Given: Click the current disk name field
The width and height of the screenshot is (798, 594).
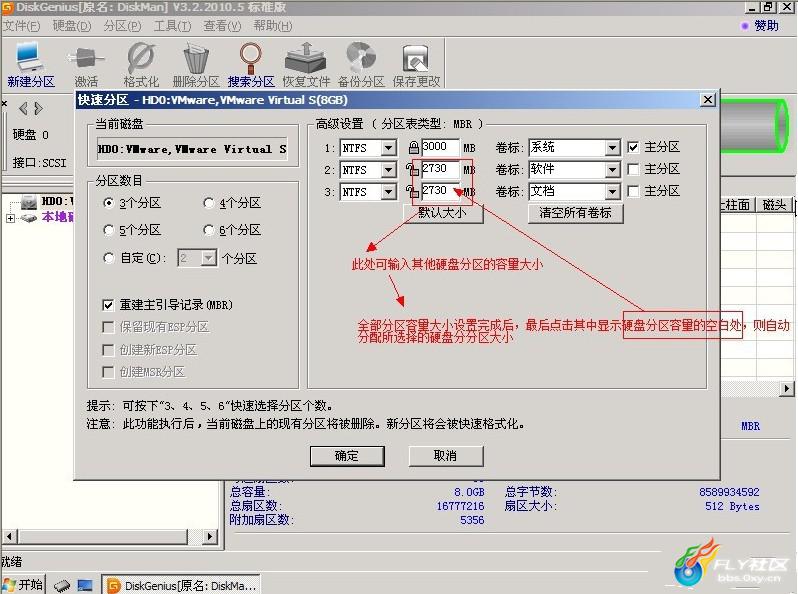Looking at the screenshot, I should pyautogui.click(x=192, y=149).
